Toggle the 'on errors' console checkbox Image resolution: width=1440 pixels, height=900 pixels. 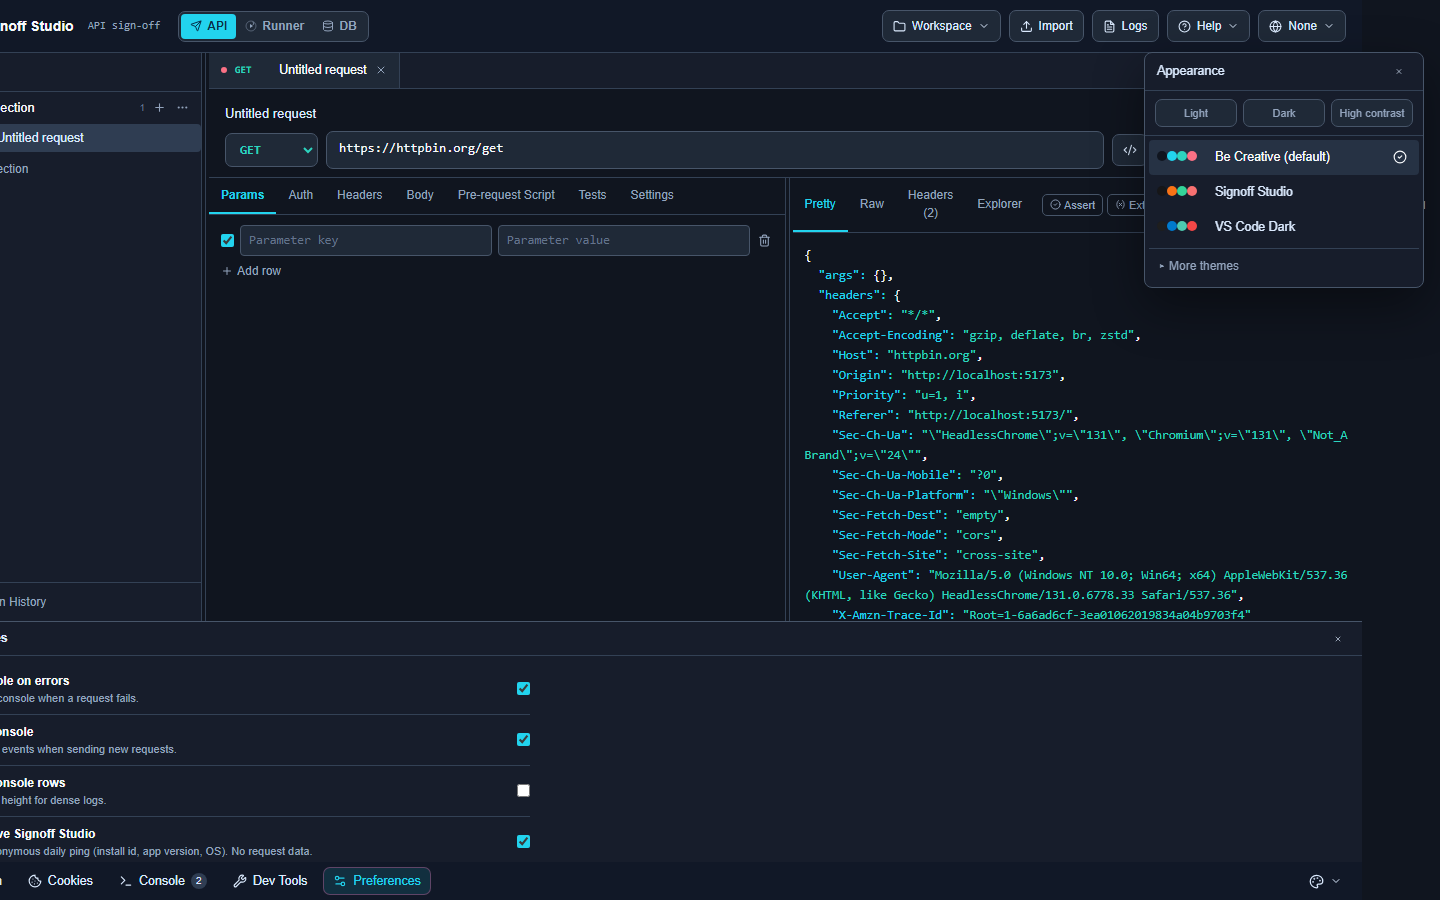523,688
